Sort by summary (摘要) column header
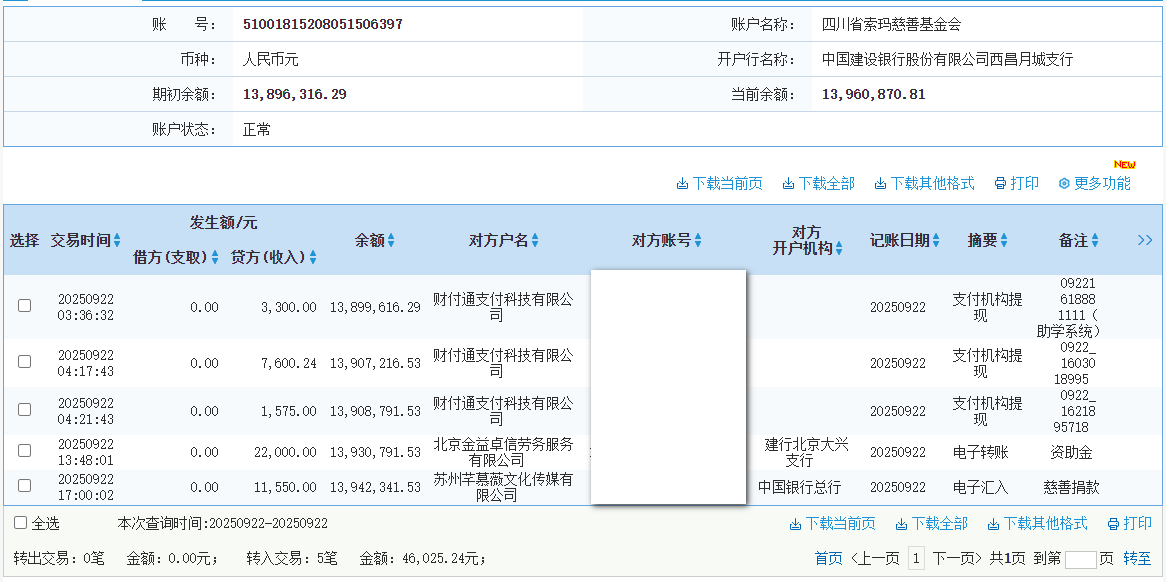Viewport: 1166px width, 582px height. (987, 241)
